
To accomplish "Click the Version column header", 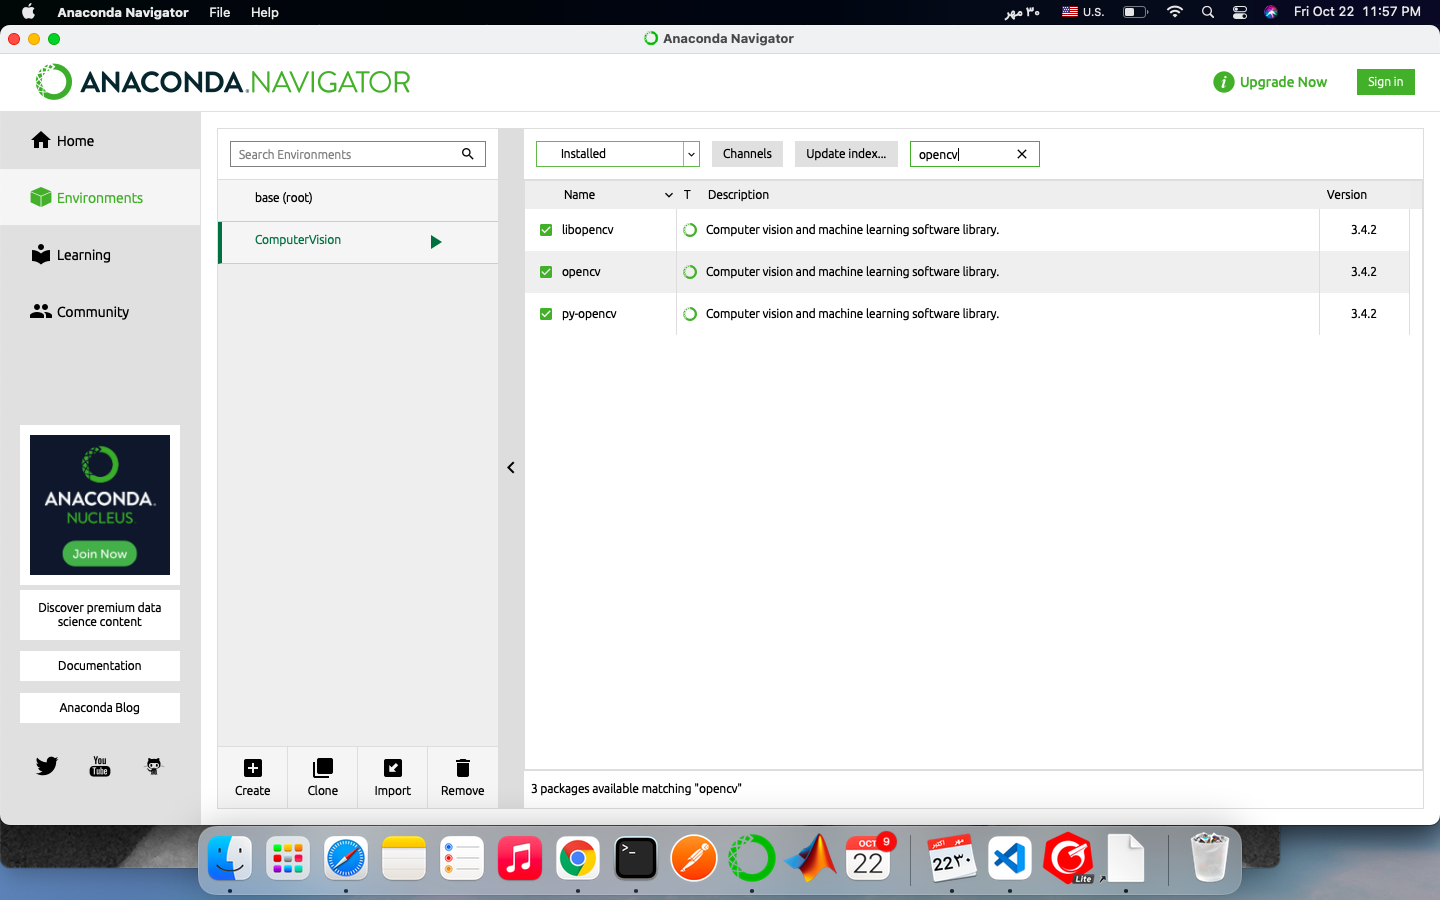I will pyautogui.click(x=1346, y=195).
